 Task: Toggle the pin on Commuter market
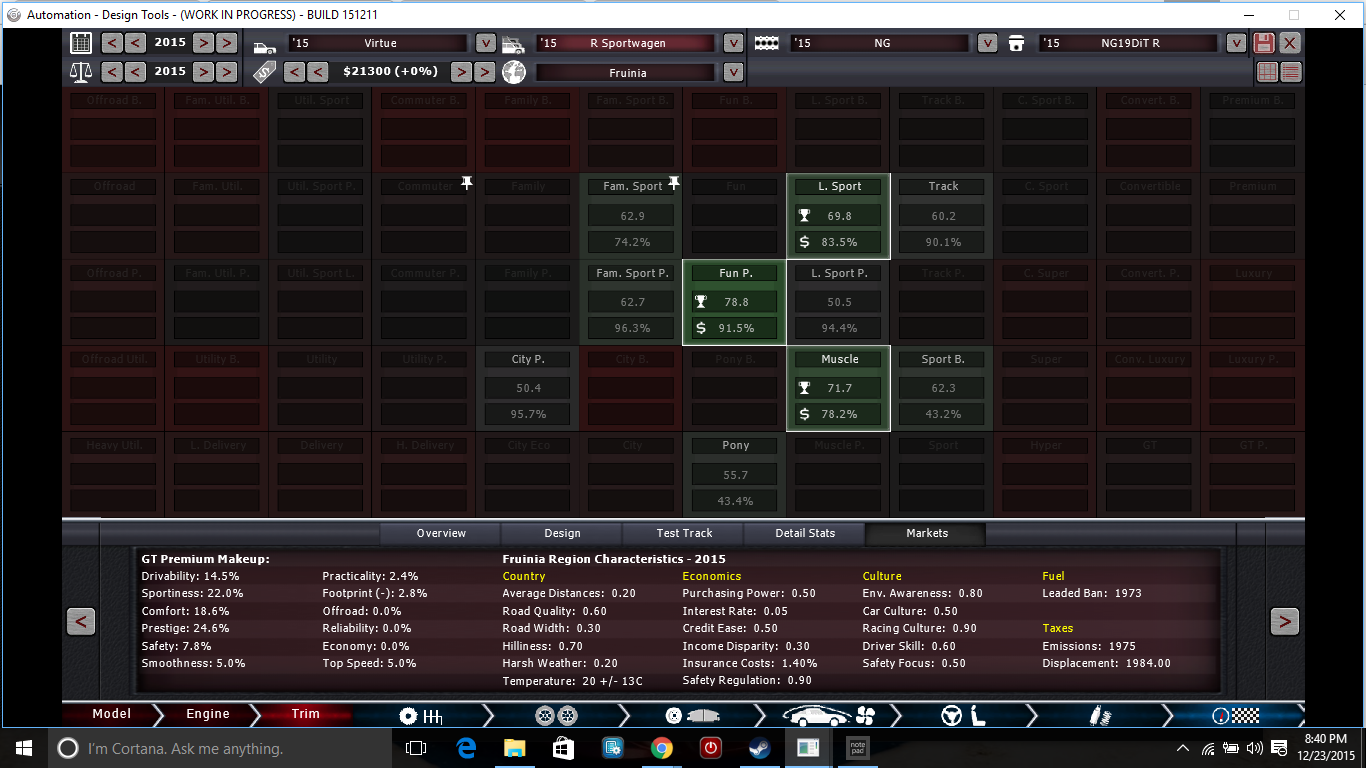tap(466, 183)
